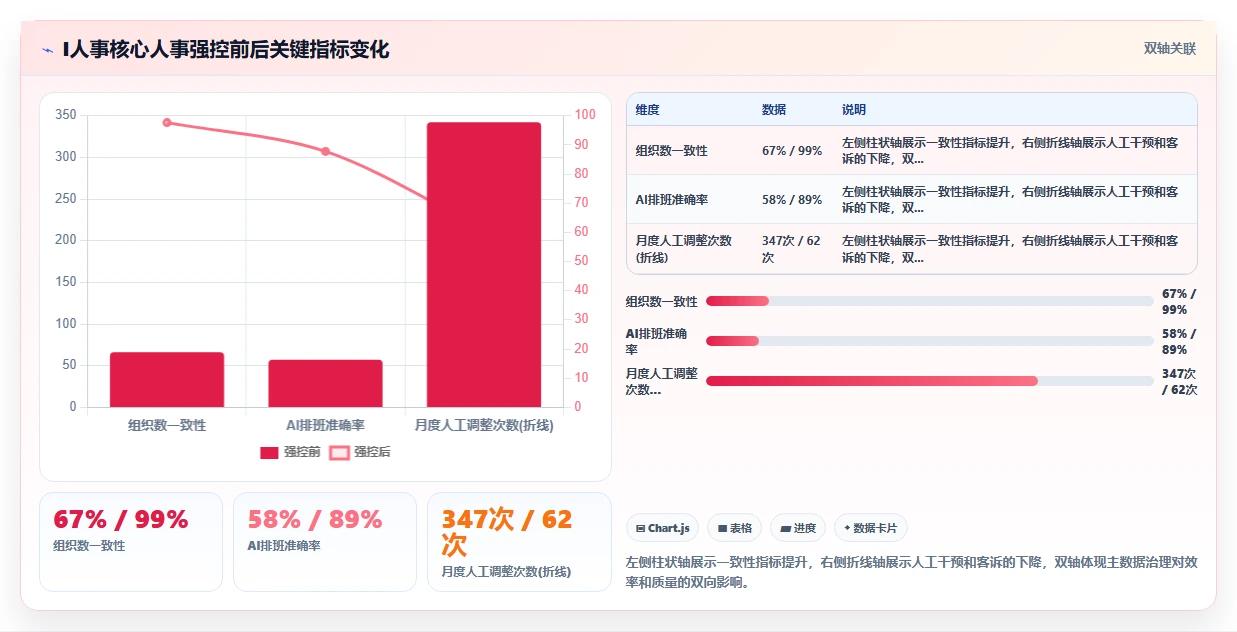This screenshot has width=1237, height=632.
Task: Click the 67% / 99% data card
Action: (131, 542)
